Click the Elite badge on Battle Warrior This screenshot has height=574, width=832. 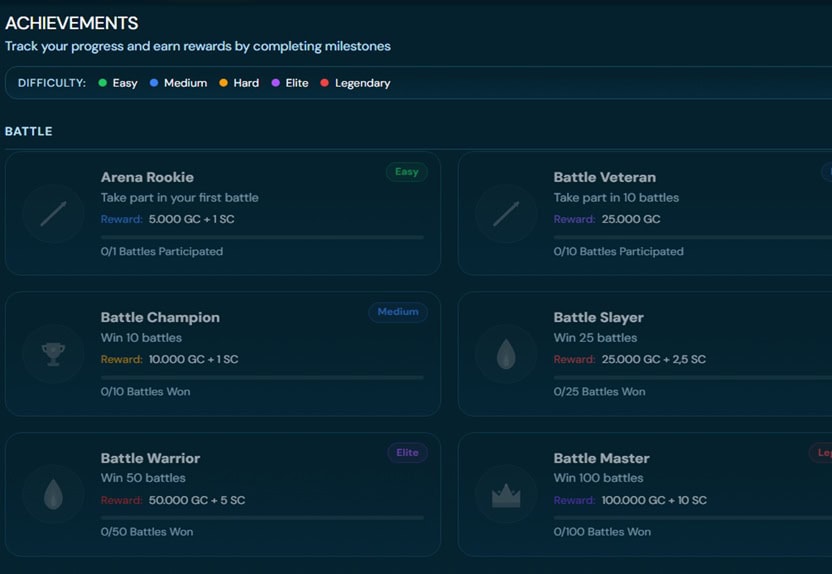pyautogui.click(x=407, y=453)
